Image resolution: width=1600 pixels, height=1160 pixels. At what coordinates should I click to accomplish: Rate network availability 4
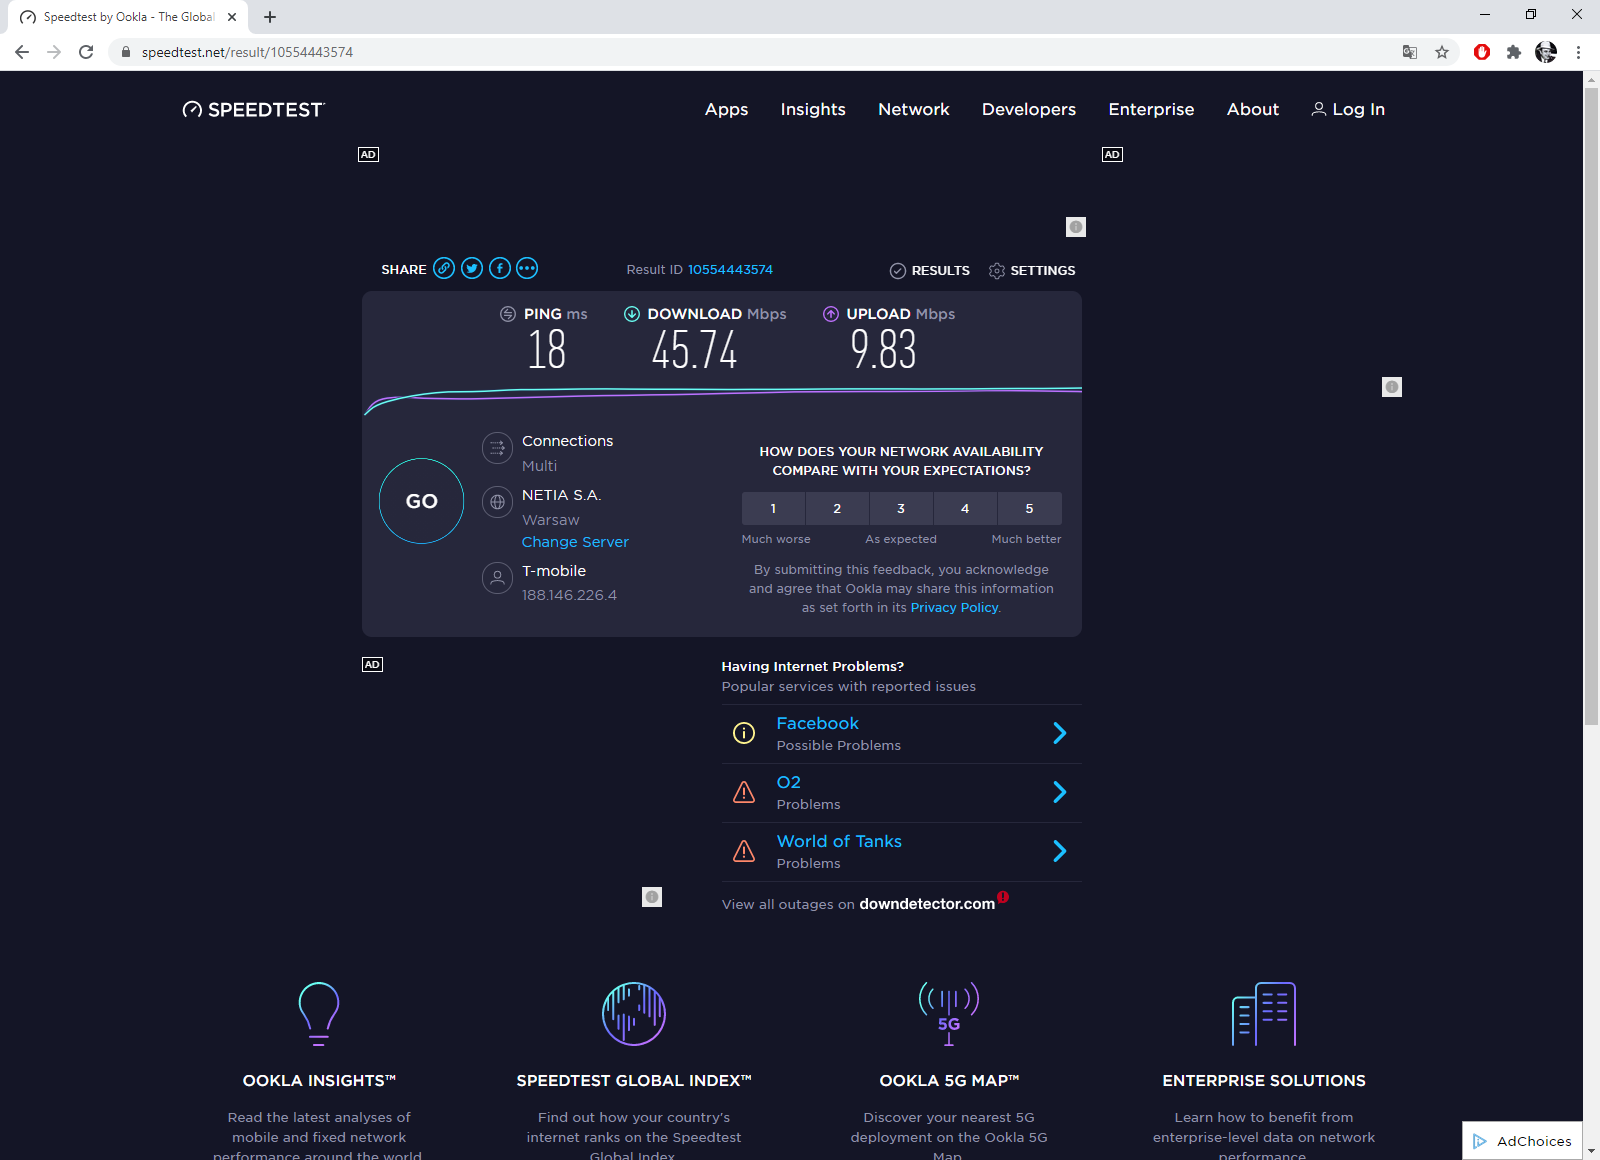pos(965,508)
